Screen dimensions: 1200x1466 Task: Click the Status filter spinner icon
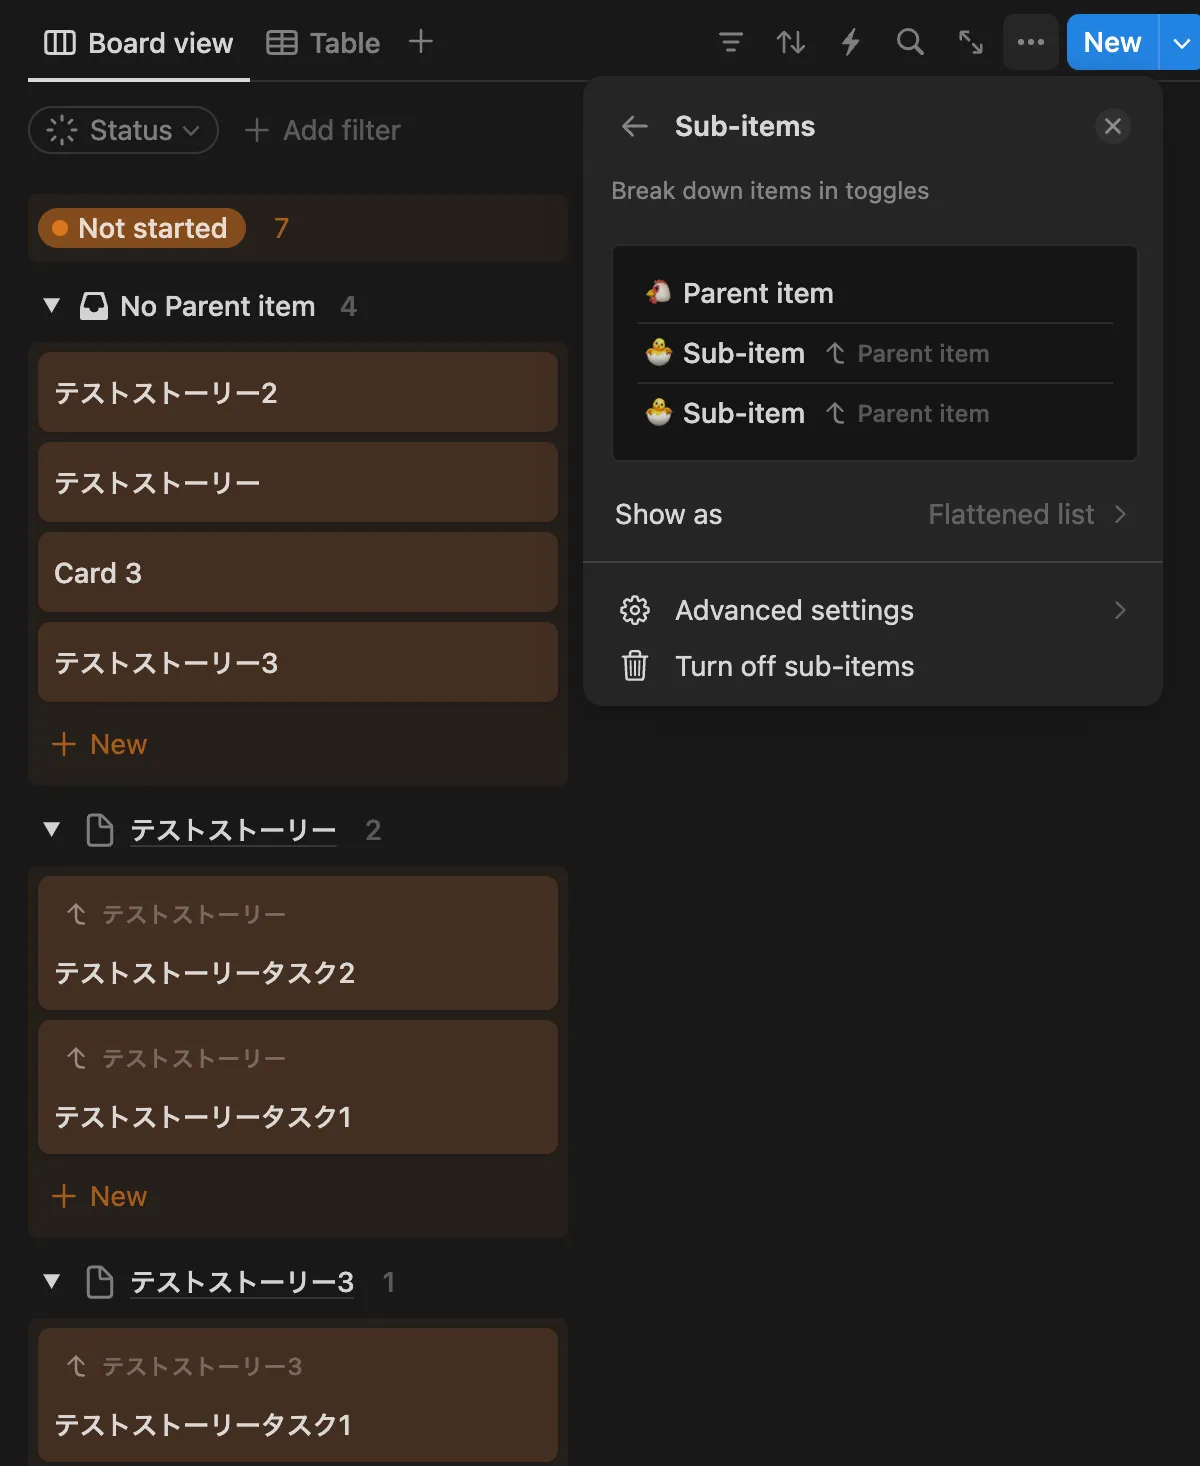point(62,130)
